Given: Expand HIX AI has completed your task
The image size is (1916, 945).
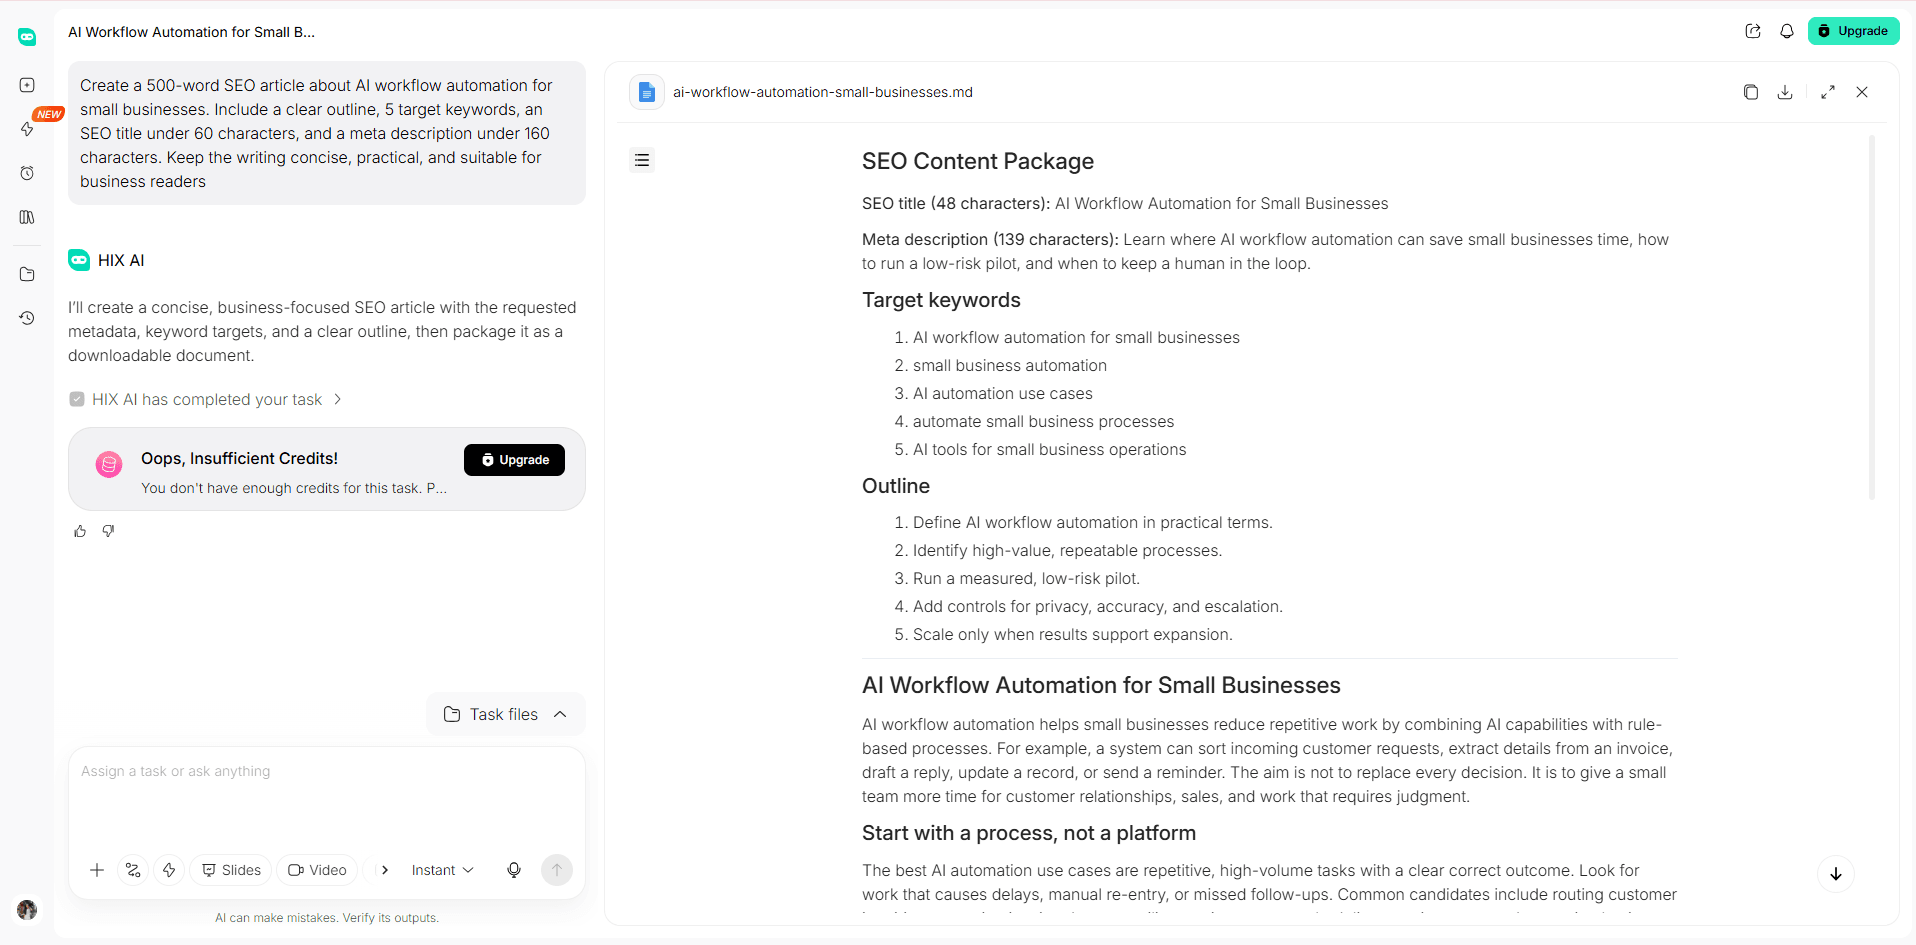Looking at the screenshot, I should pyautogui.click(x=207, y=399).
